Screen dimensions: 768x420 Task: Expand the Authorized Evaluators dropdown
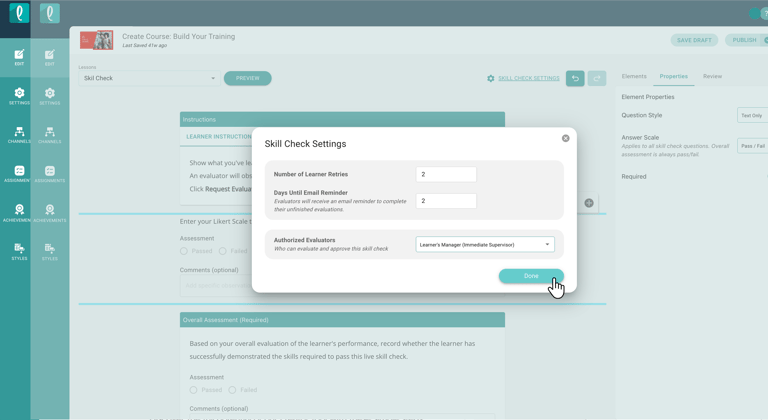[485, 244]
